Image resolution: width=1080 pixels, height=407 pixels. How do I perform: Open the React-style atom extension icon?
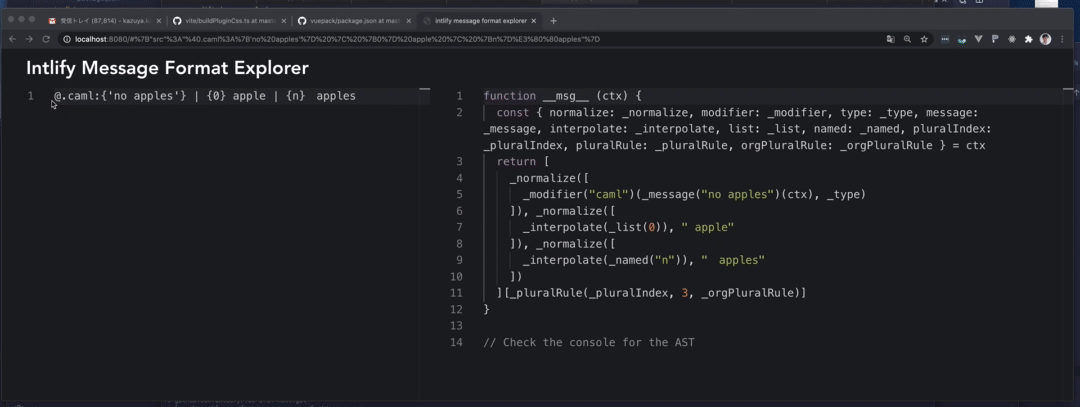[1012, 39]
